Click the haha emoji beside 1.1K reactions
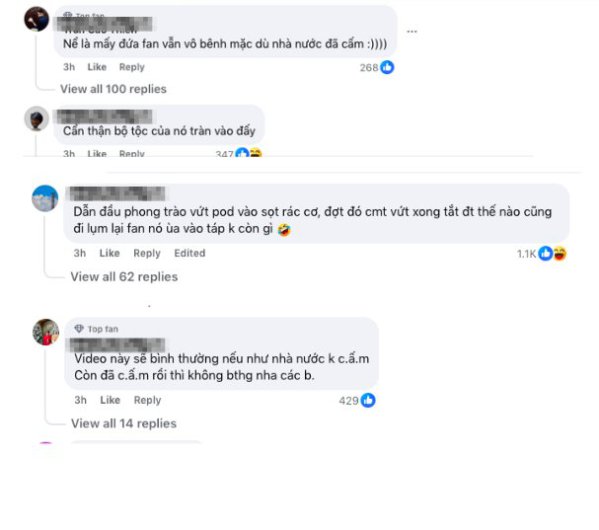Image resolution: width=599 pixels, height=530 pixels. [560, 253]
